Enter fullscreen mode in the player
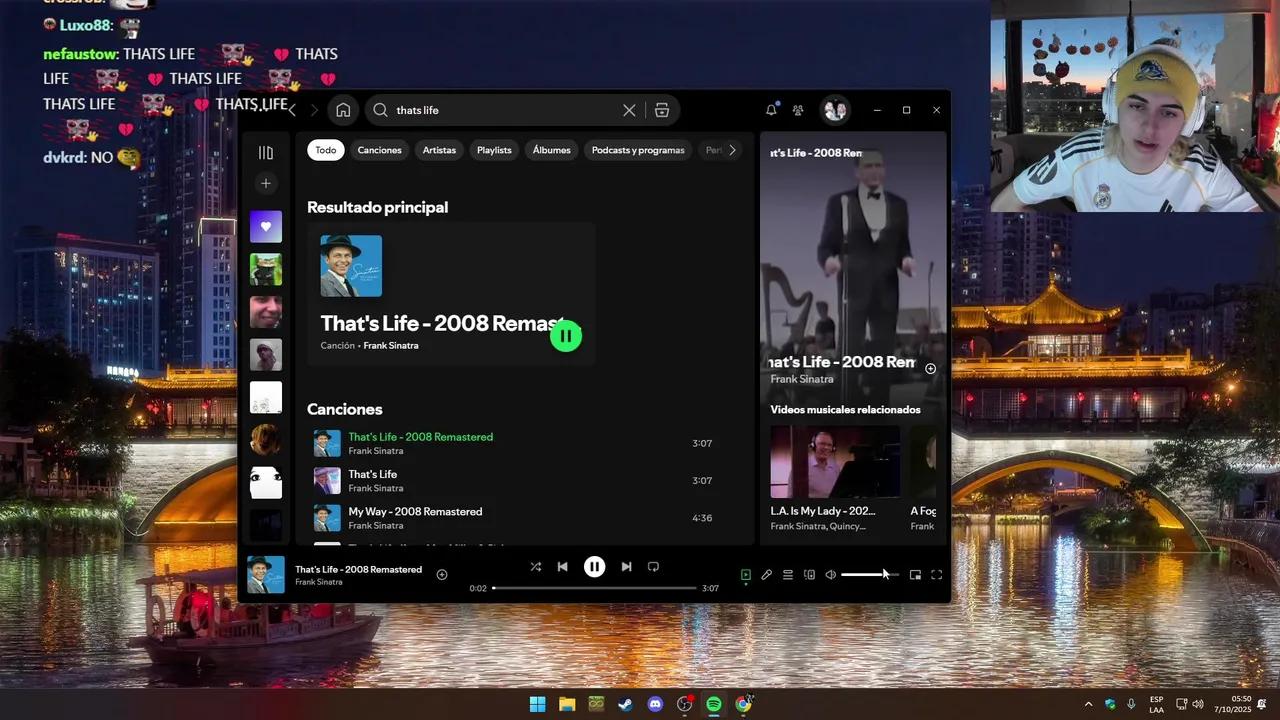Screen dimensions: 1280x720 (937, 575)
